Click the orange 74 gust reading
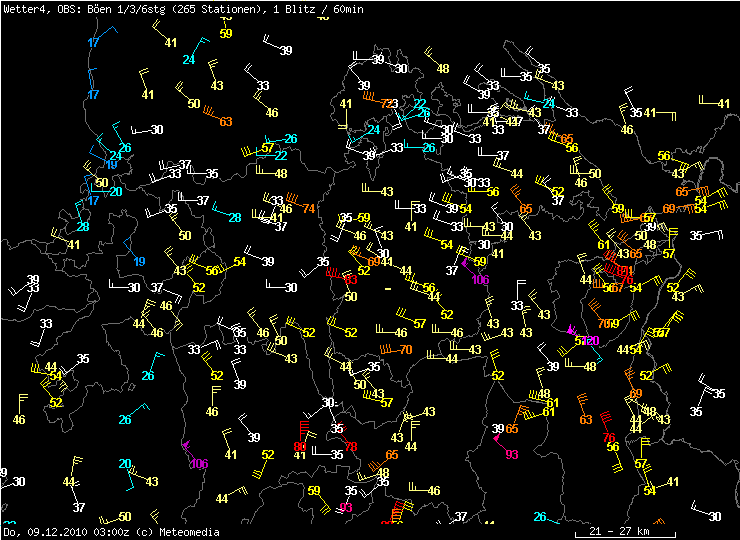Screen dimensions: 740x540 coord(309,209)
